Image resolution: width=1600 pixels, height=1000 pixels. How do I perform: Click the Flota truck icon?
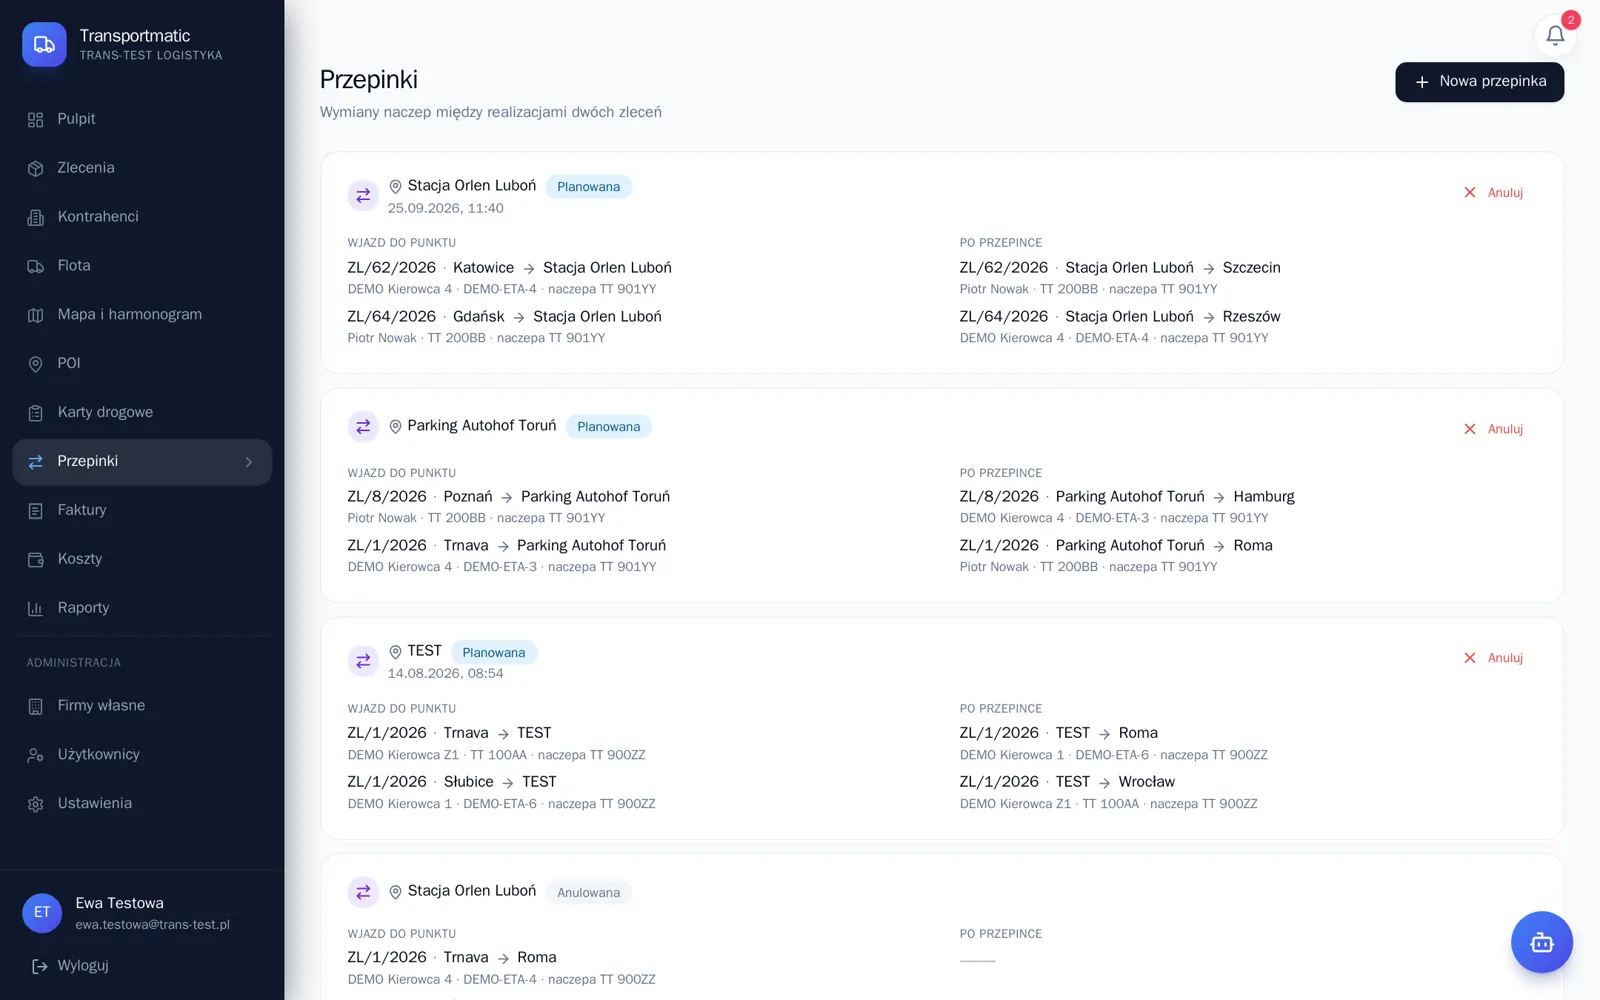36,267
